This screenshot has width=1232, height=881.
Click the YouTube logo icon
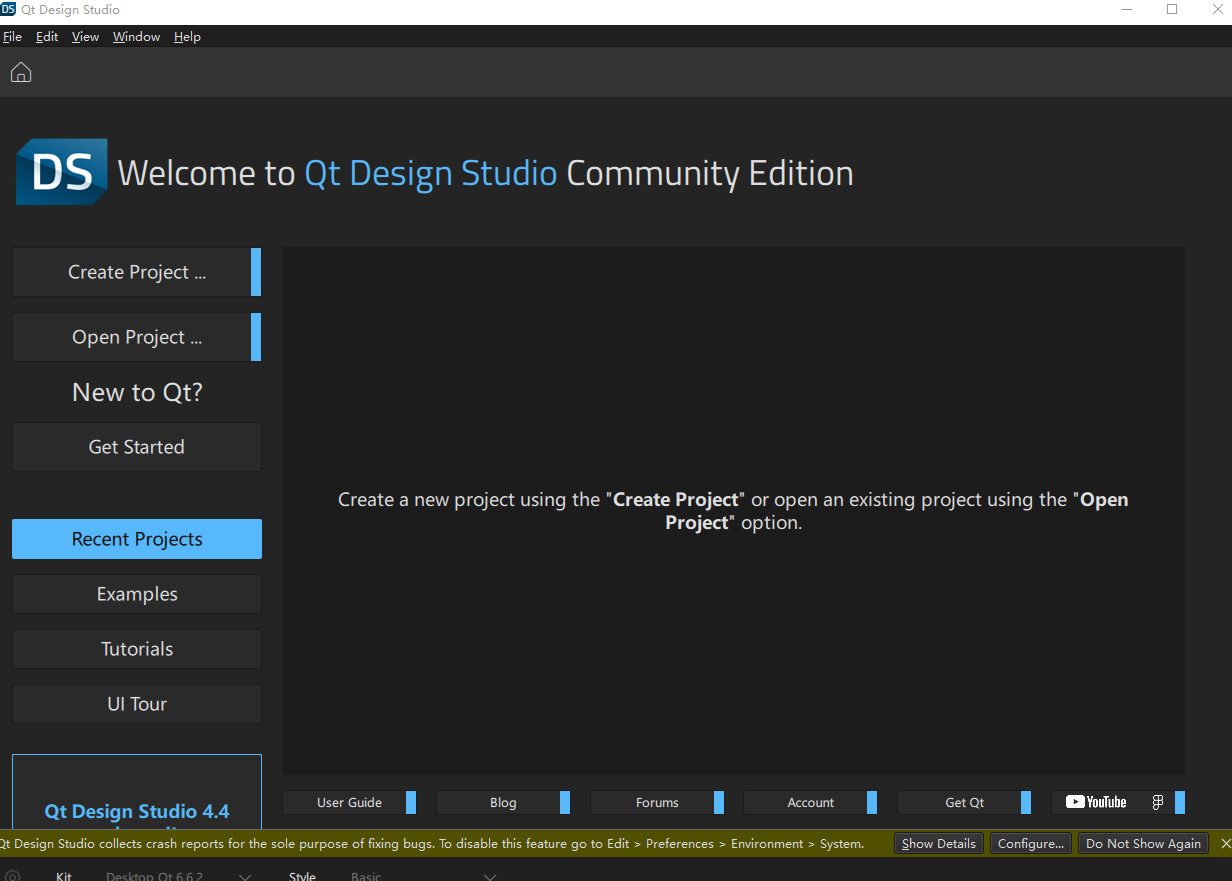point(1096,802)
